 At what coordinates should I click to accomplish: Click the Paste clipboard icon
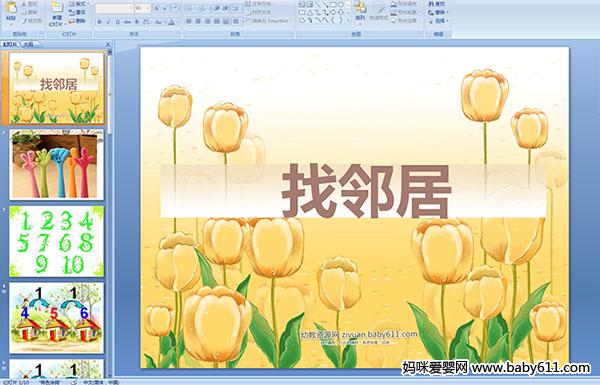click(x=11, y=7)
